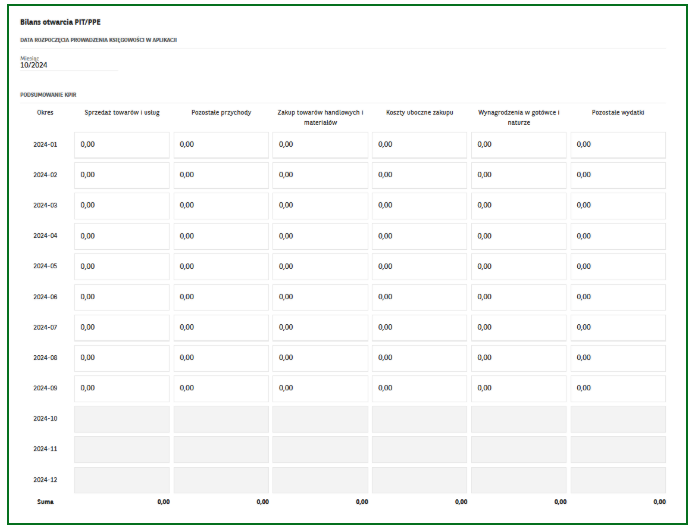
Task: Edit Koszty uboczne zakupu for 2024-09
Action: tap(419, 388)
